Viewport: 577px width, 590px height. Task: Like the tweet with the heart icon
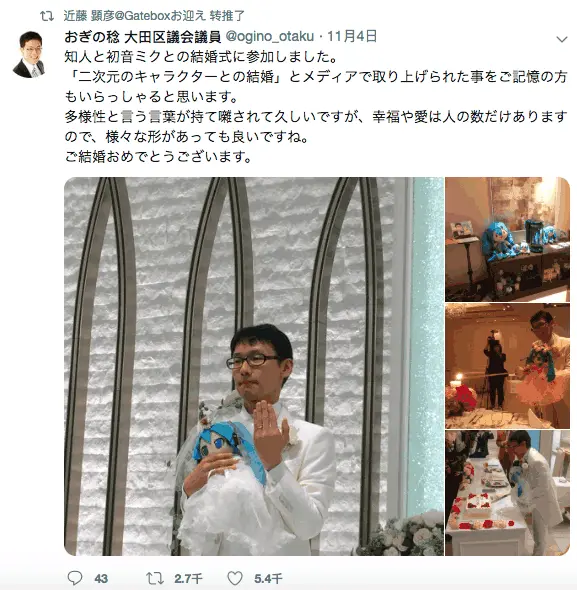click(235, 578)
